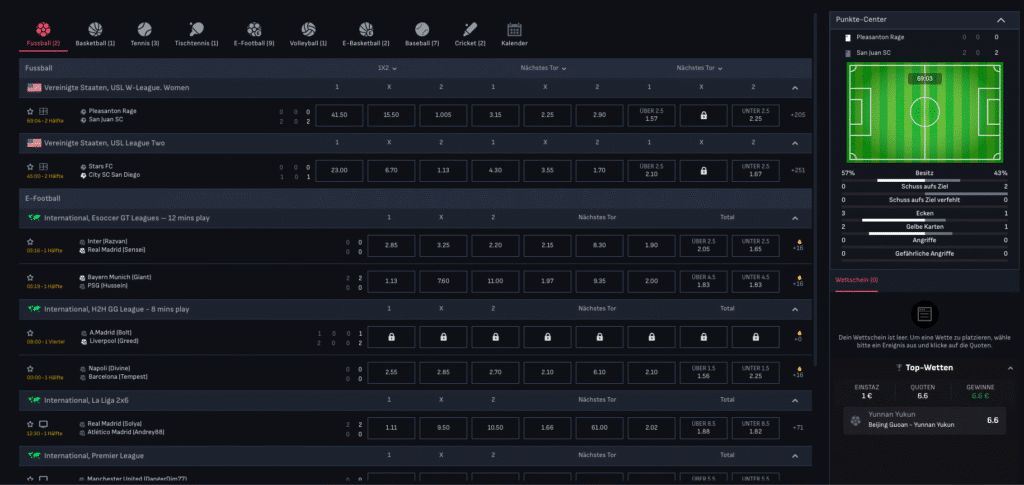
Task: Pick UNTER 4.5 at 1.83 for Bayern Munich
Action: click(756, 281)
